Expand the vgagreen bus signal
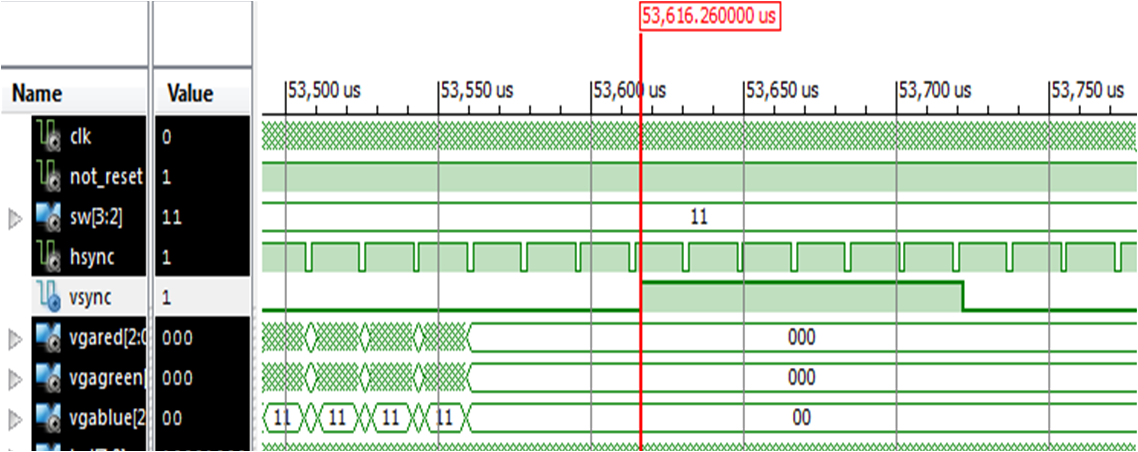Viewport: 1138px width, 452px height. [13, 378]
